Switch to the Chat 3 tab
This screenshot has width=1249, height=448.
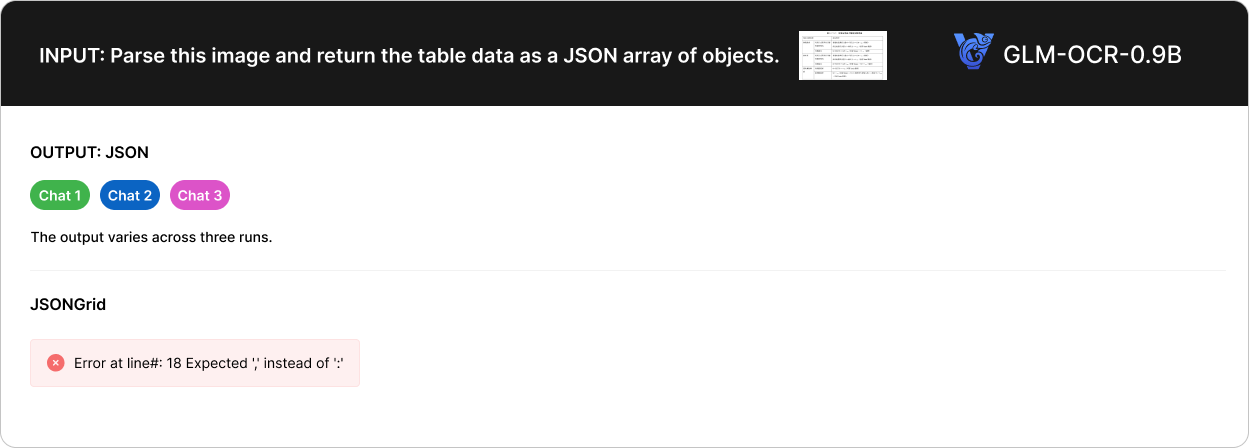coord(200,195)
